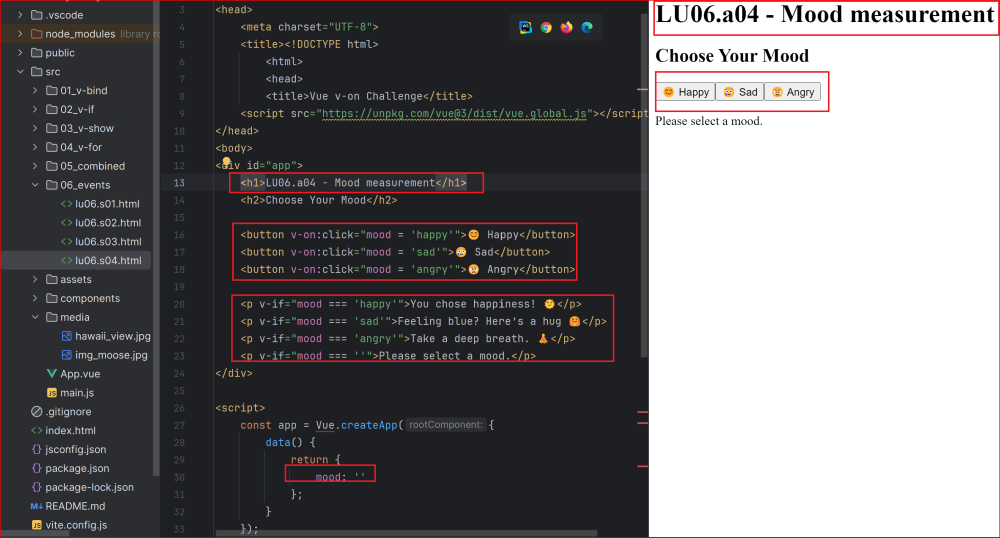Click the JSON braces icon beside package.json
Viewport: 1000px width, 538px height.
[36, 468]
